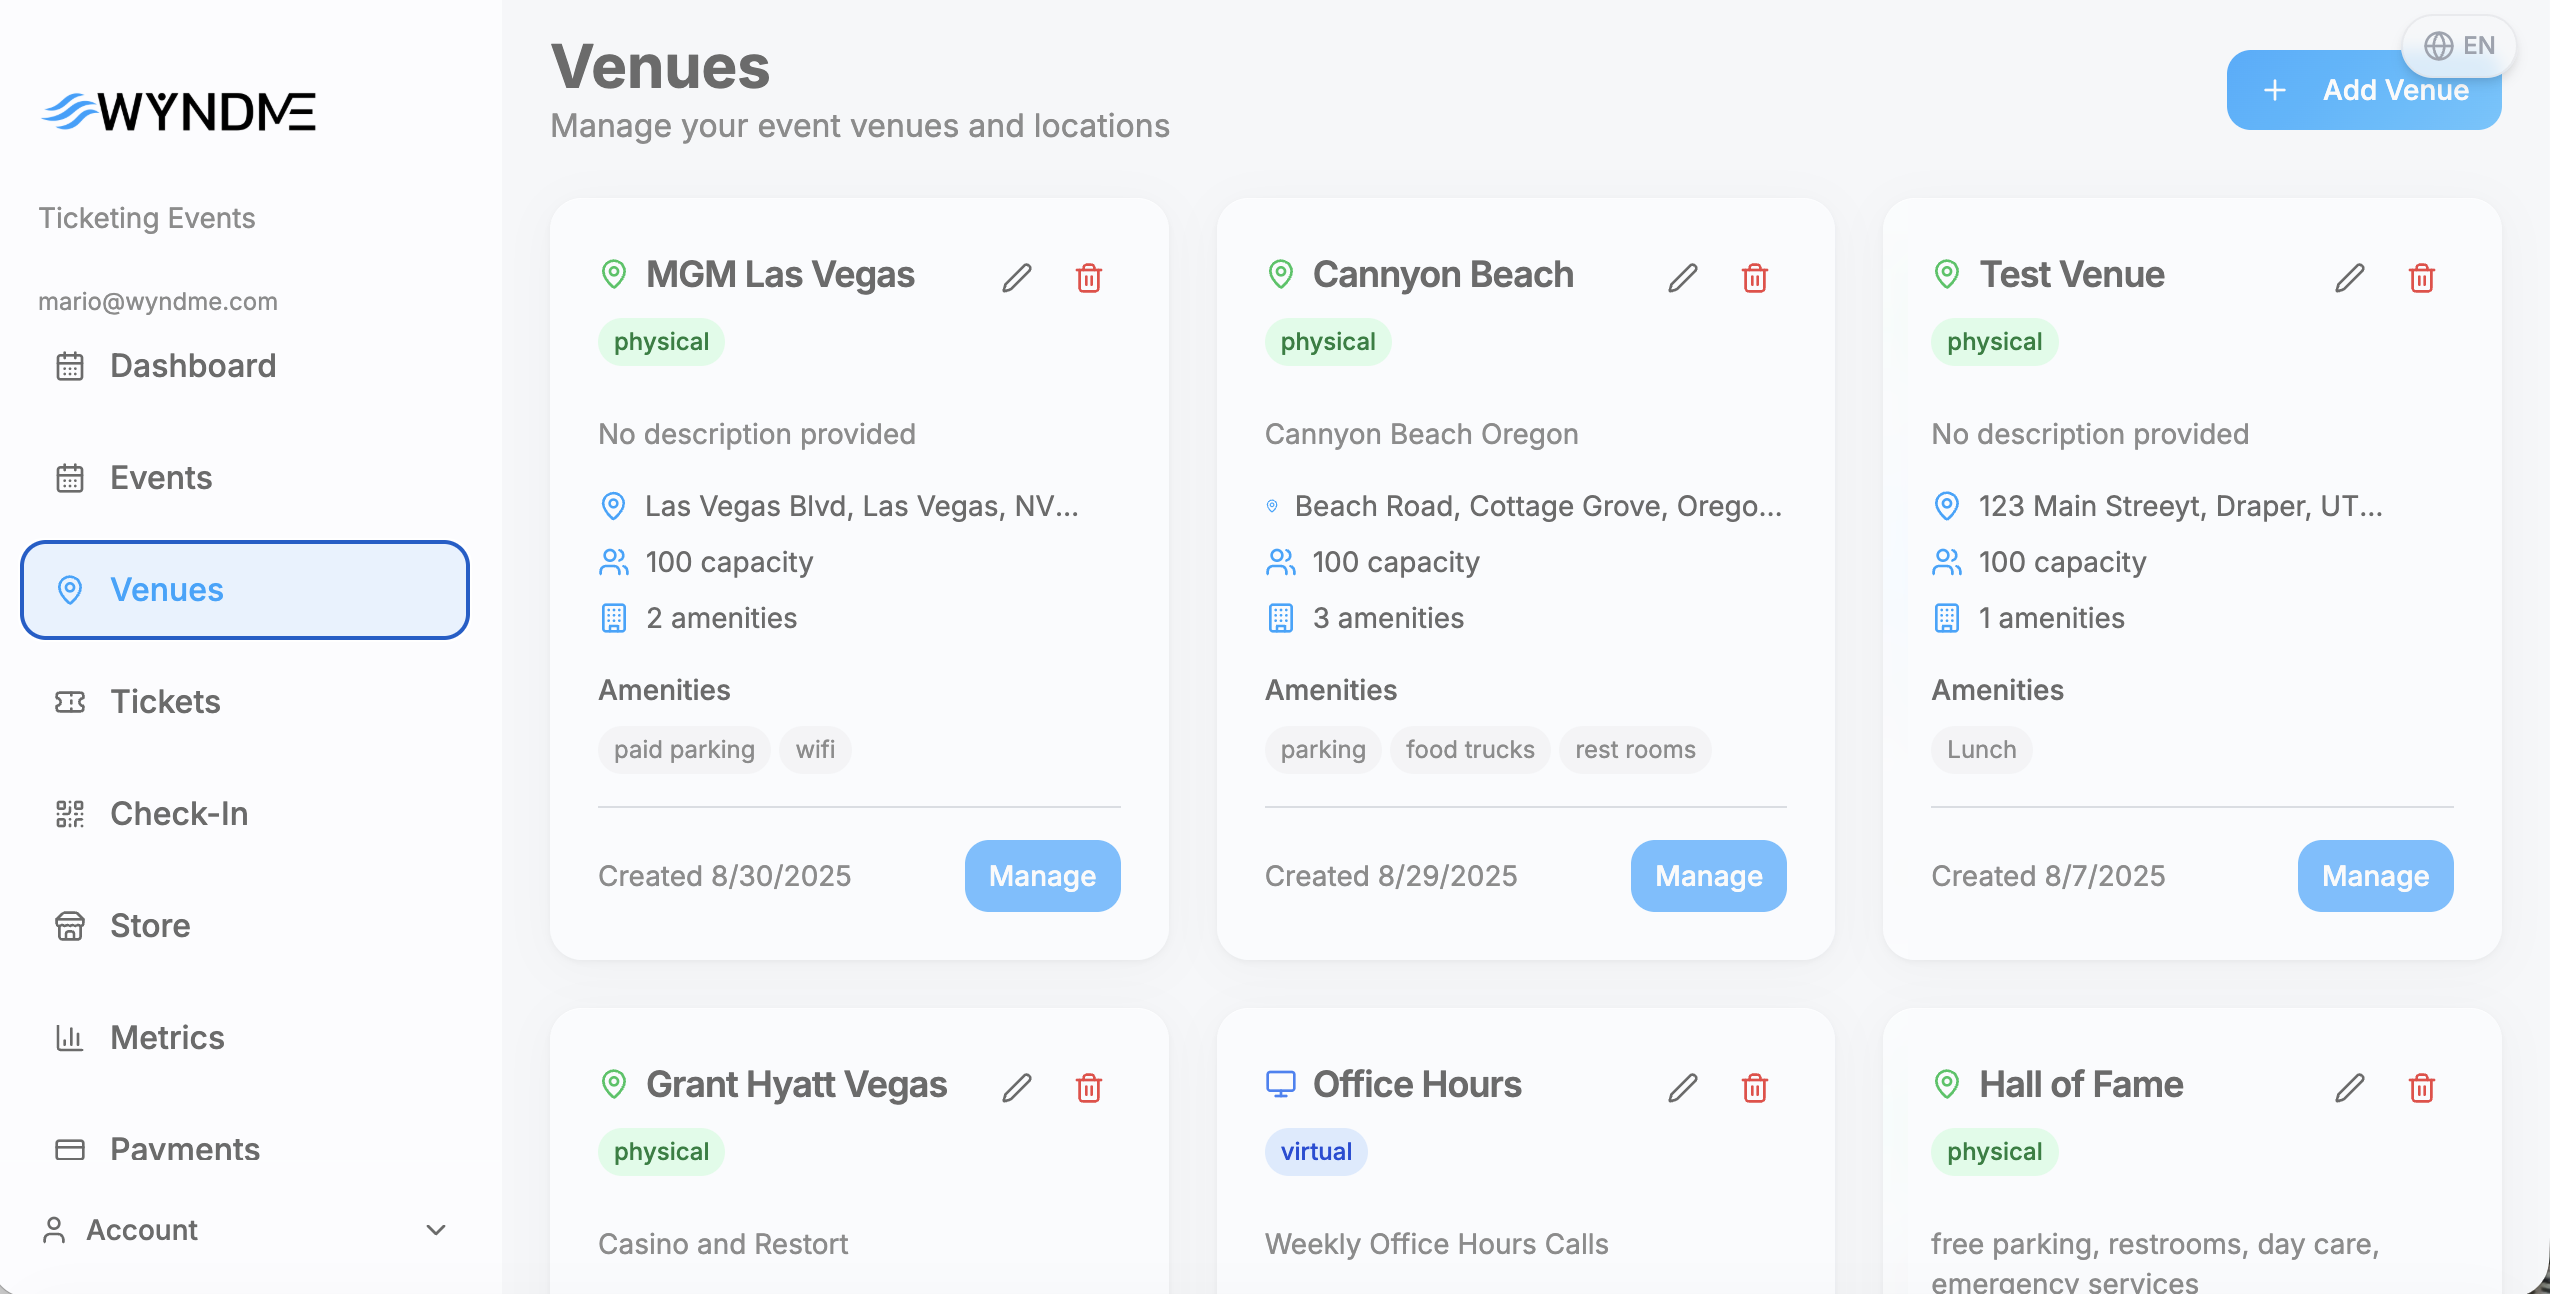Manage the Test Venue
Screen dimensions: 2550x1294
coord(2376,876)
